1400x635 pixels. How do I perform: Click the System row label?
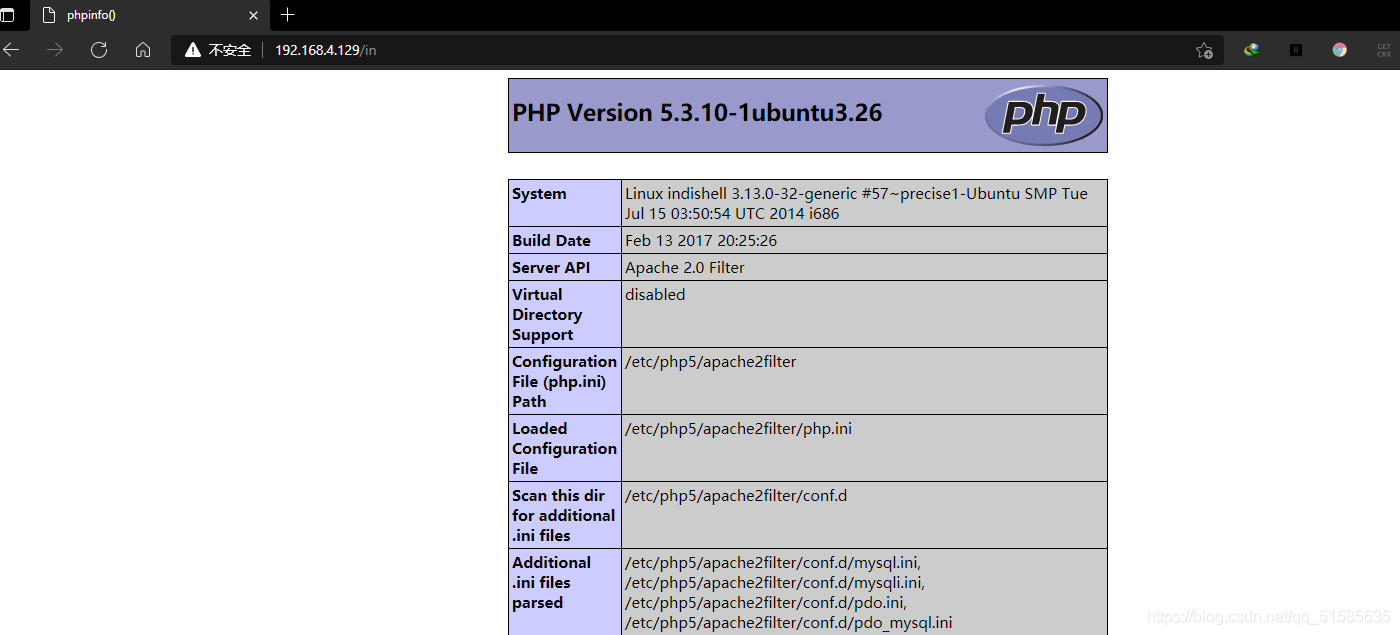[539, 194]
